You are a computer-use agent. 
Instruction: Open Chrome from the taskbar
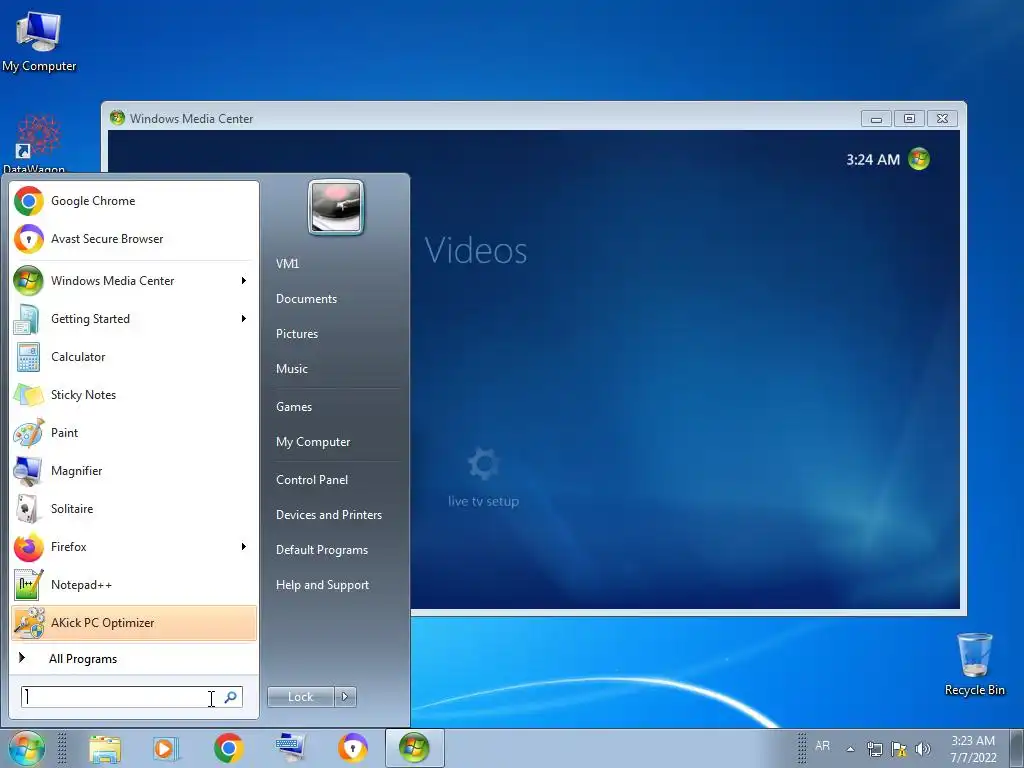(229, 748)
